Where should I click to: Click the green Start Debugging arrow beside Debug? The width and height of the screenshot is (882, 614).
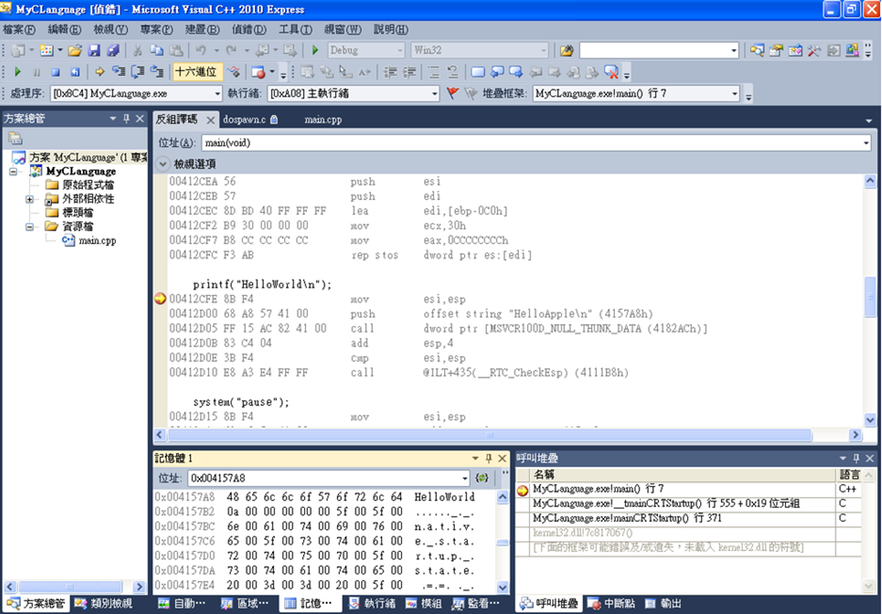(x=315, y=51)
